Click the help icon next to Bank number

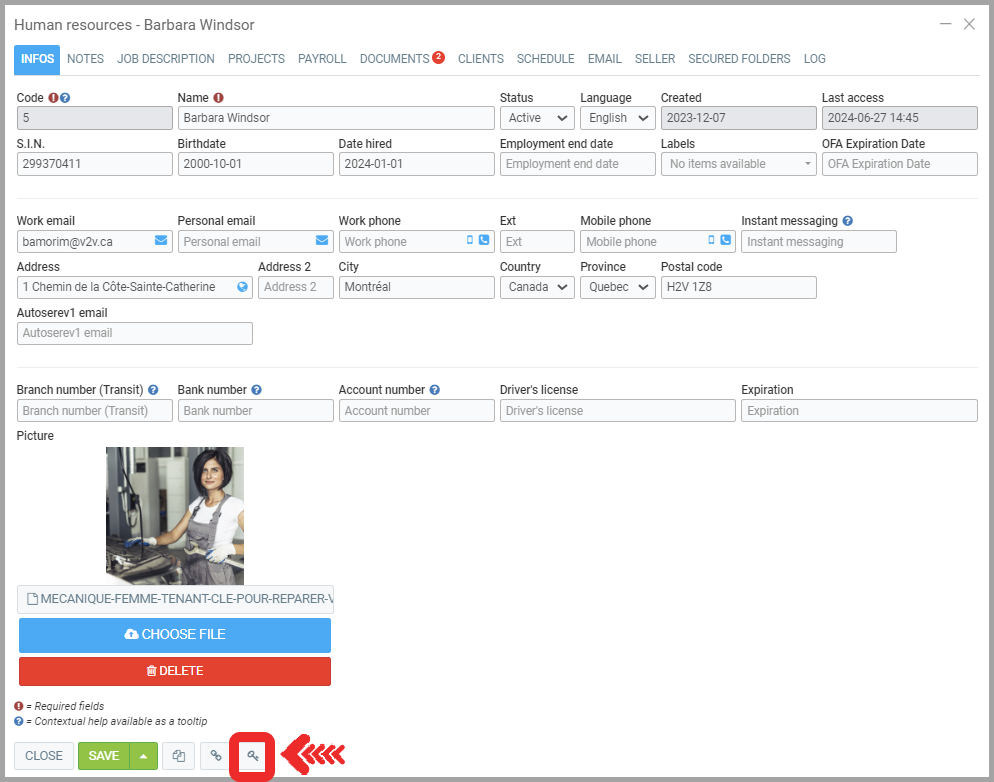(257, 390)
